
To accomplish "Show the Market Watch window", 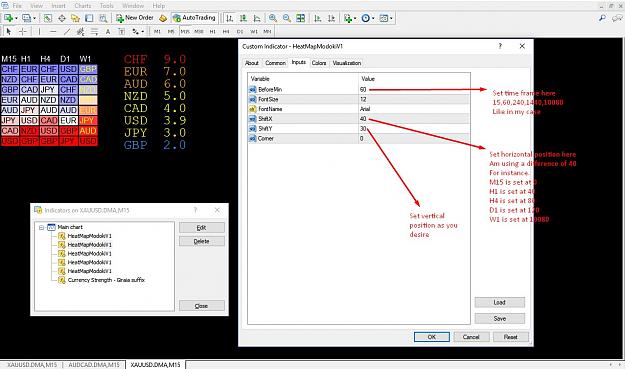I will [x=48, y=18].
